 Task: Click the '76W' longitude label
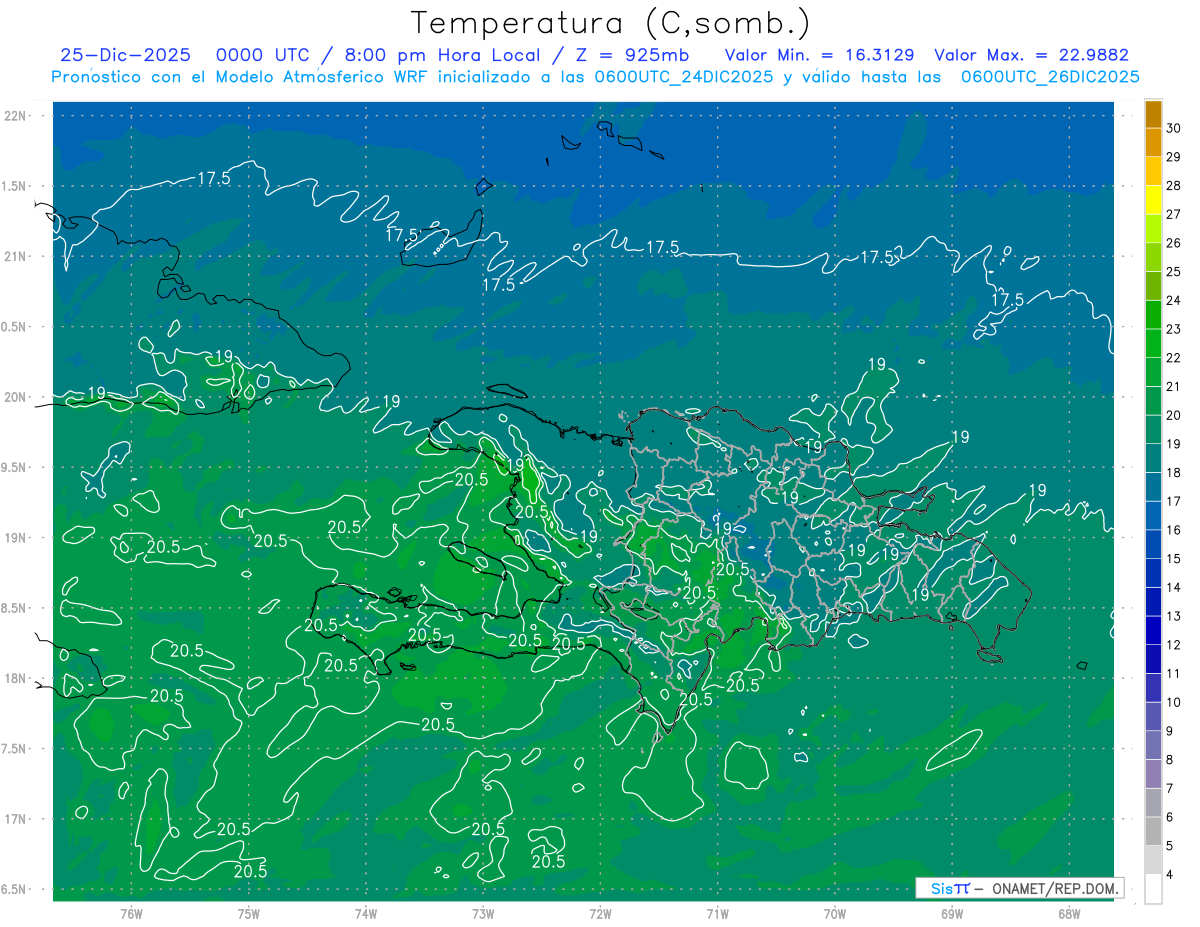click(131, 913)
